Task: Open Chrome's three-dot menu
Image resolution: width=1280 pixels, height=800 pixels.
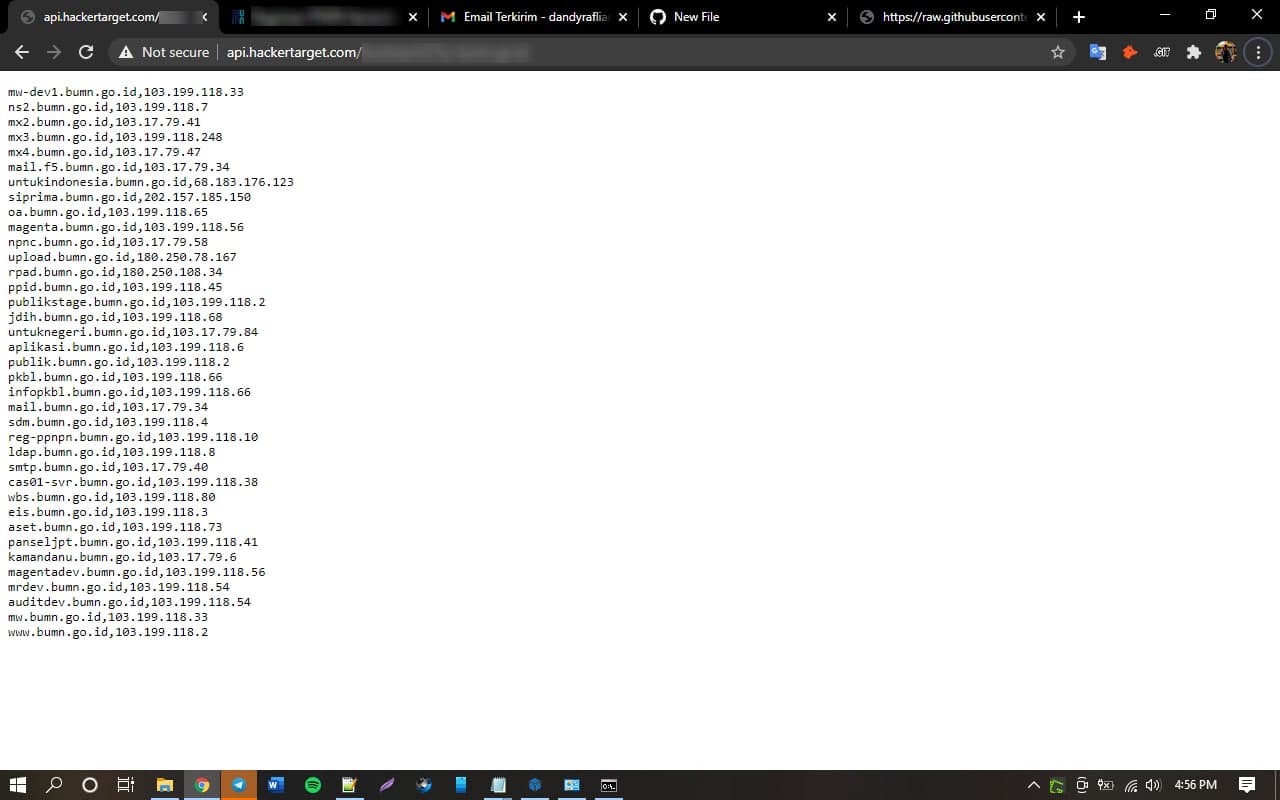Action: coord(1258,52)
